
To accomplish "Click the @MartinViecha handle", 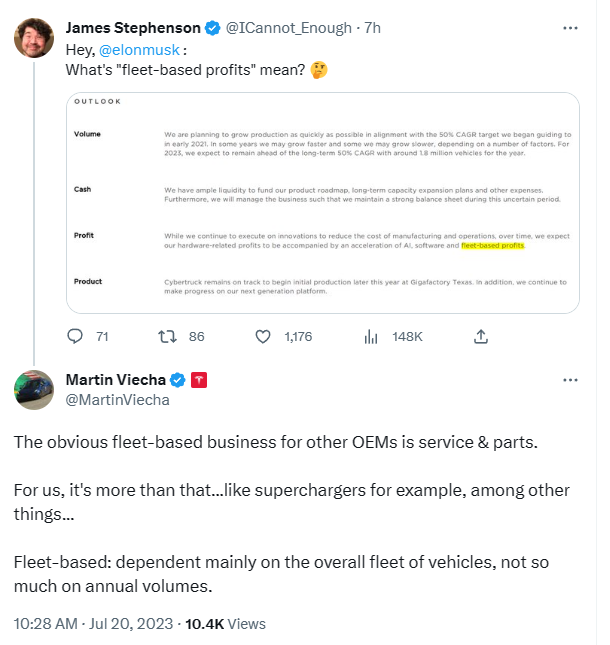I will pos(117,400).
